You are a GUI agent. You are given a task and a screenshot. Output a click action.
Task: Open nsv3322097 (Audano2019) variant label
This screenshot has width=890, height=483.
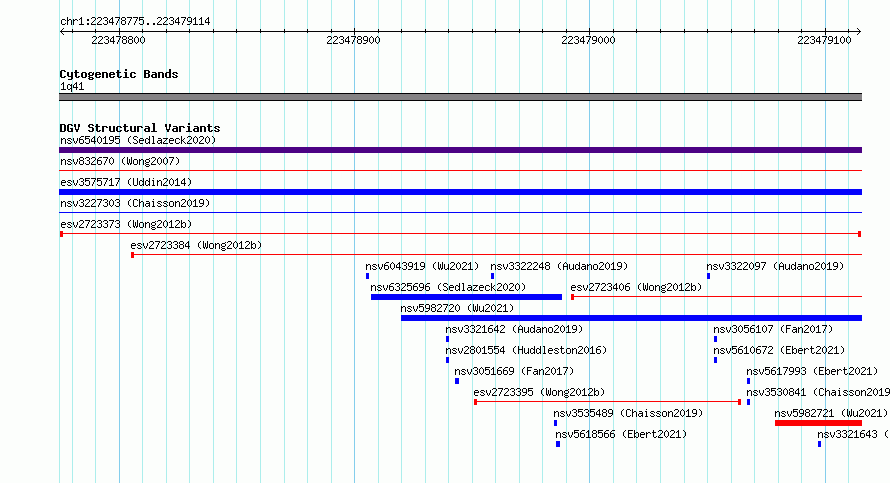[775, 266]
